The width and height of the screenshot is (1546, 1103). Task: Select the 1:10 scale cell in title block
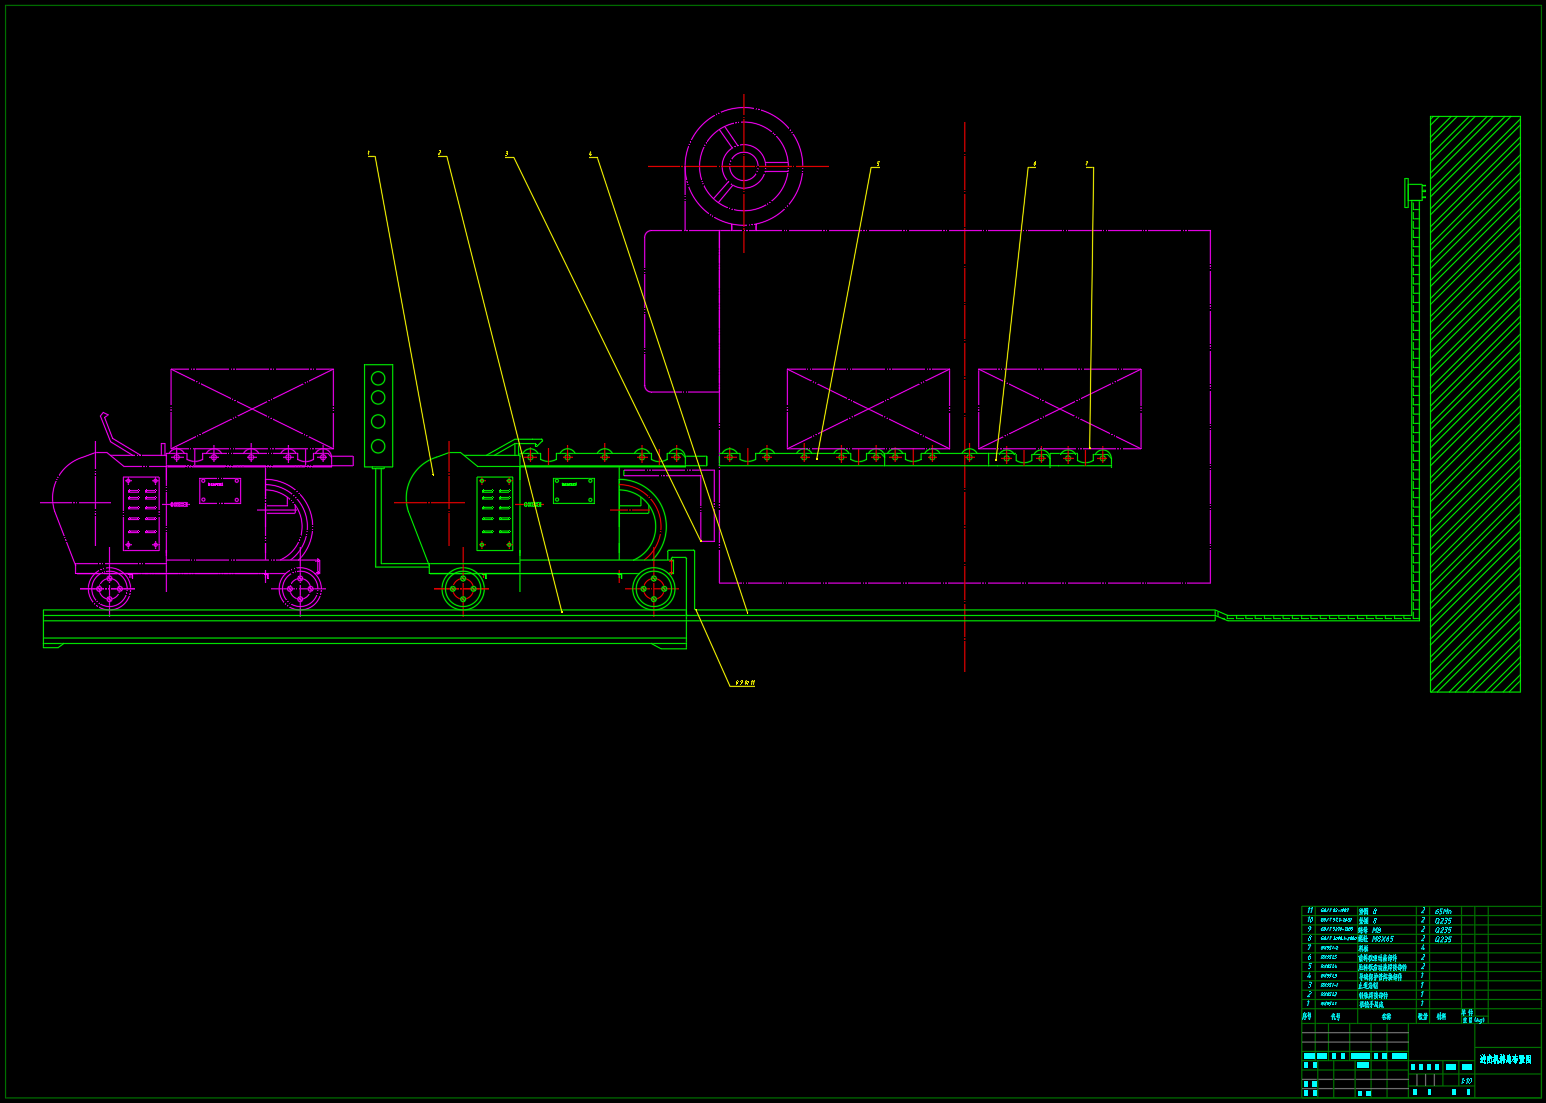point(1466,1080)
